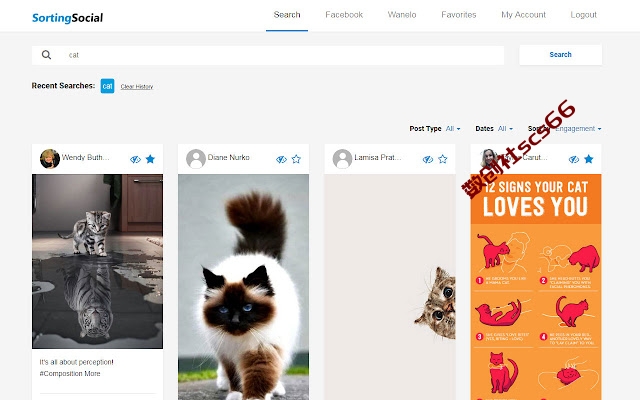Open Diane Nurko's profile avatar
The height and width of the screenshot is (400, 640).
tap(196, 159)
